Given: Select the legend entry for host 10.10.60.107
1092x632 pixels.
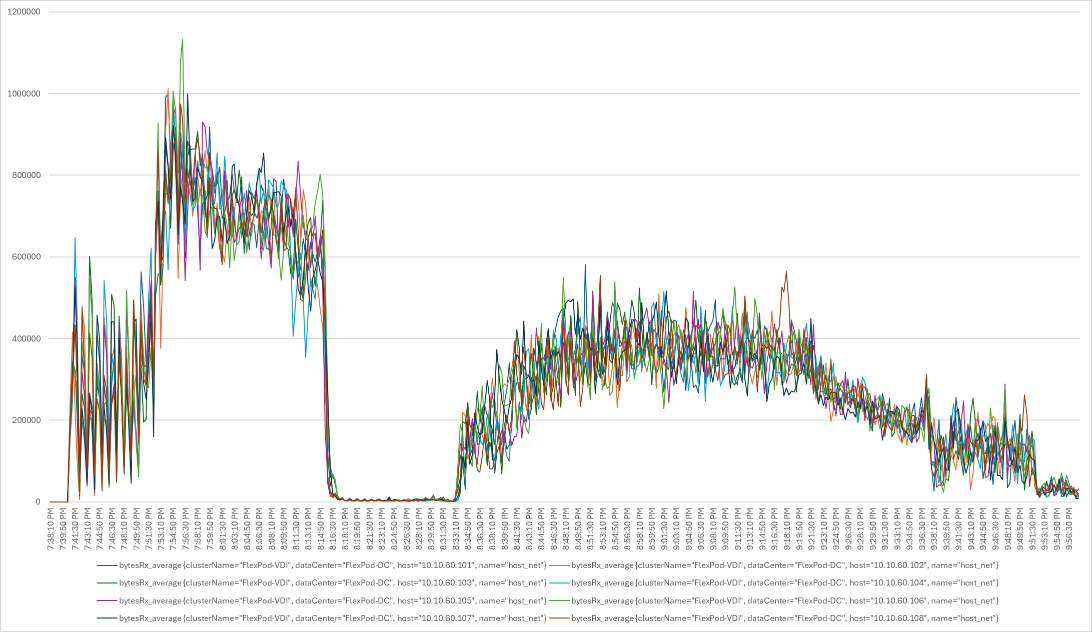Looking at the screenshot, I should [x=321, y=618].
